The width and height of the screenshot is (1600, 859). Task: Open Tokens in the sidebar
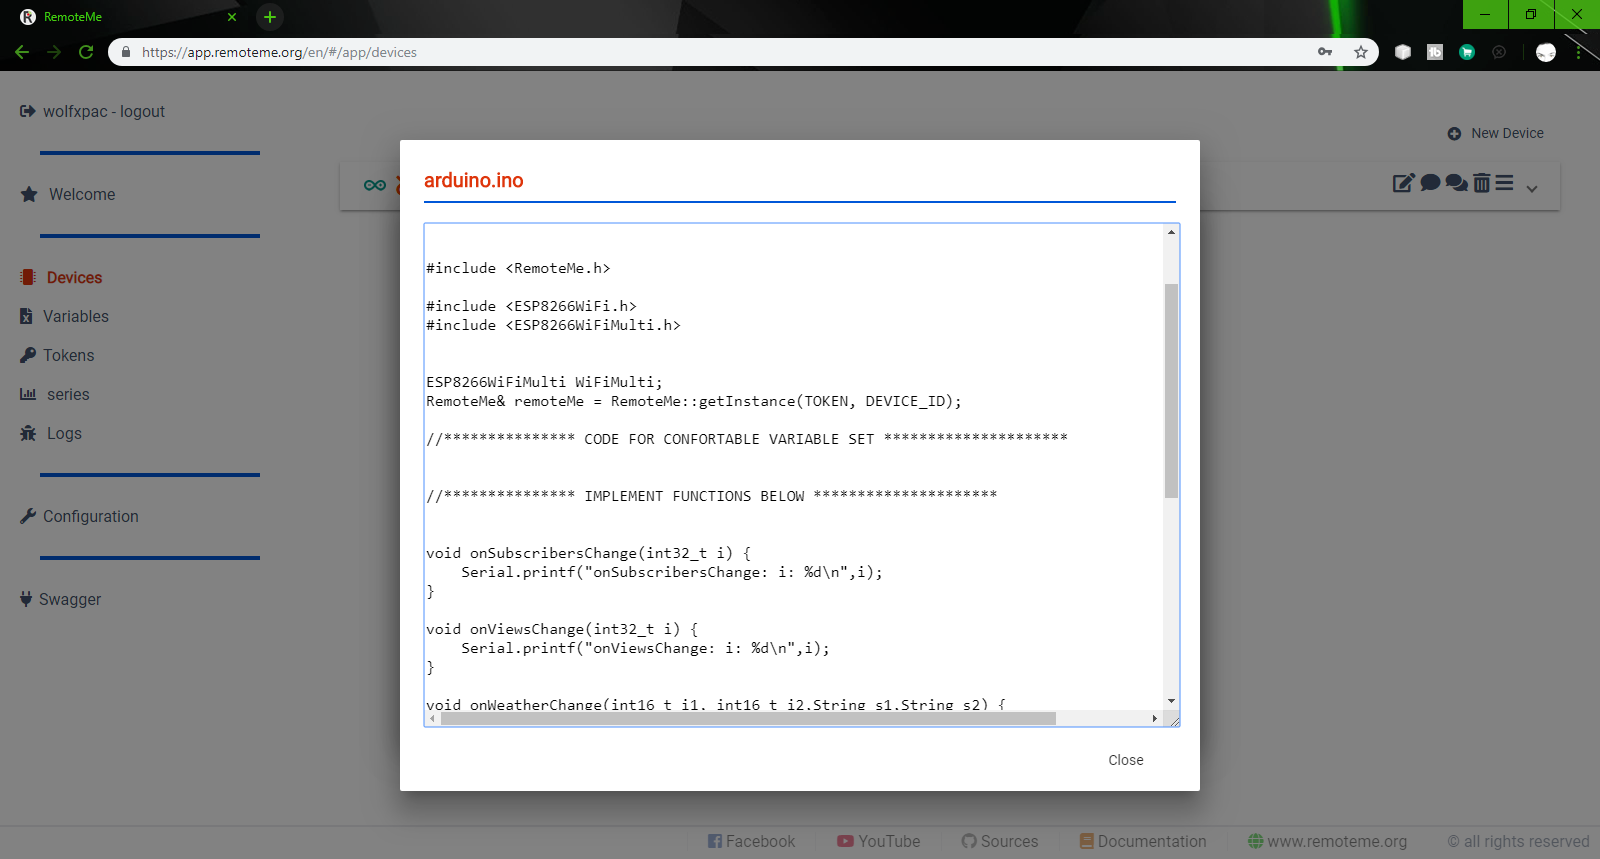pyautogui.click(x=69, y=355)
